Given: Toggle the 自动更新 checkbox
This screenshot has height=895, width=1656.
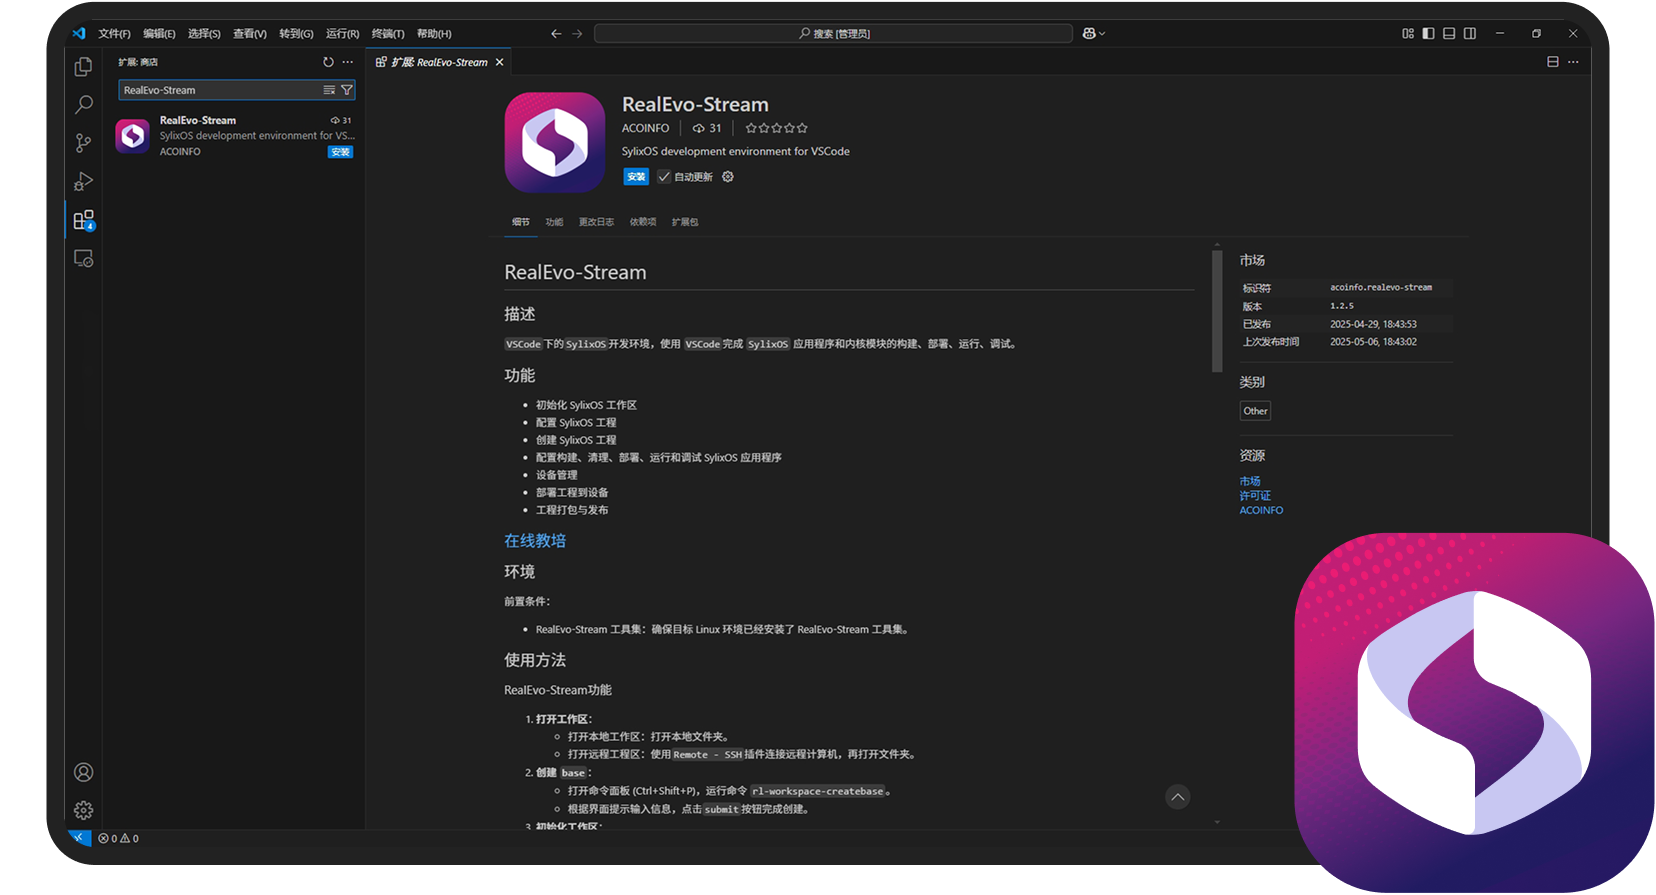Looking at the screenshot, I should click(x=664, y=177).
